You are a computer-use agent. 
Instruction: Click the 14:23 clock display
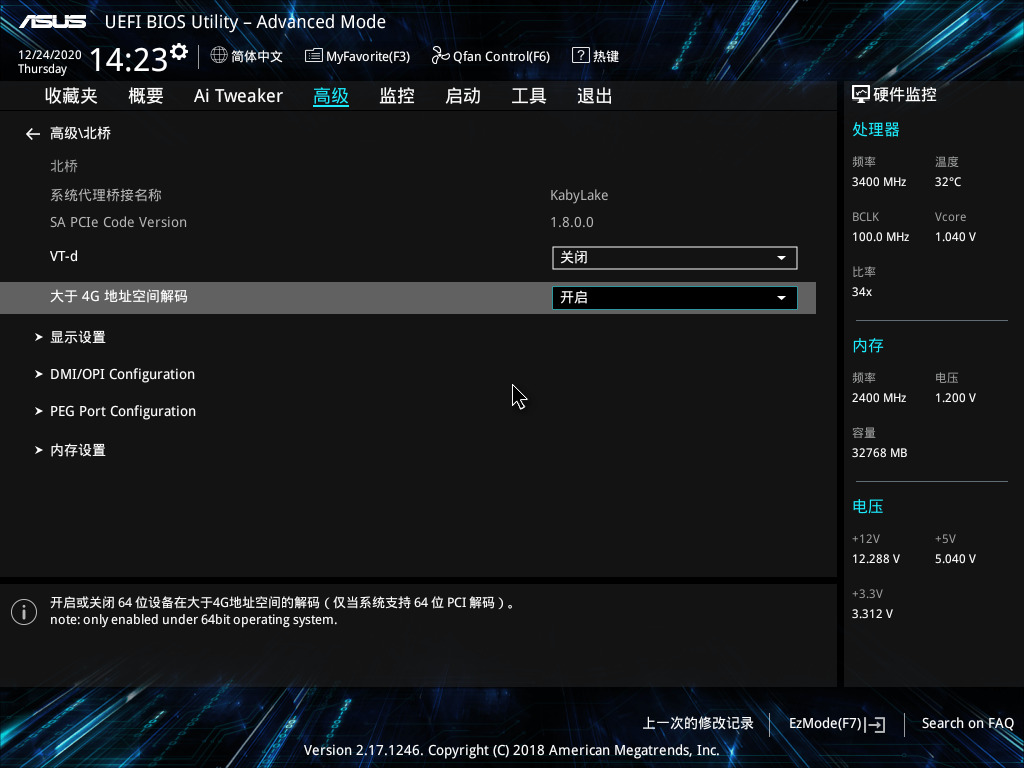click(129, 59)
